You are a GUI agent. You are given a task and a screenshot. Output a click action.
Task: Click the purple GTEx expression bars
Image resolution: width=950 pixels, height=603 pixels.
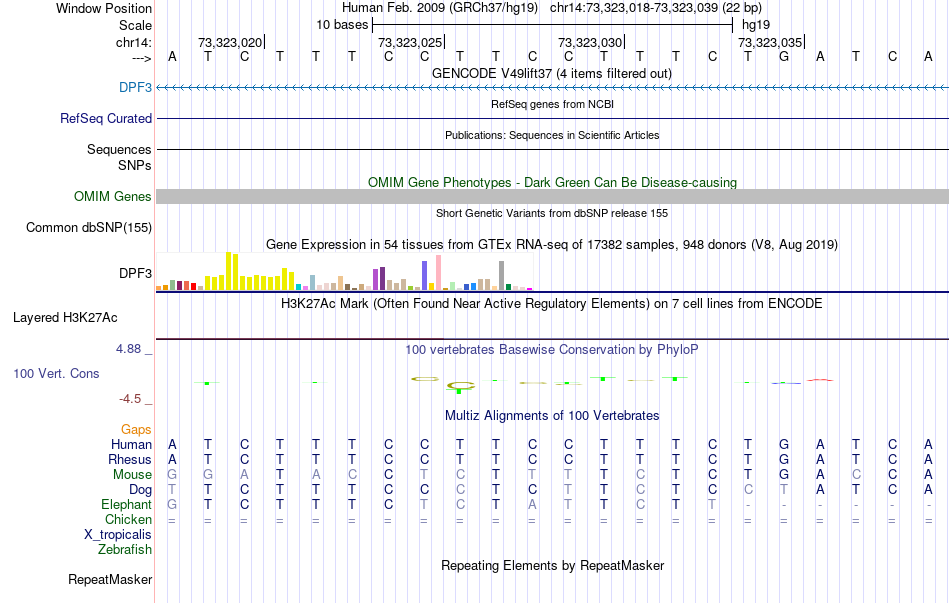[x=379, y=279]
